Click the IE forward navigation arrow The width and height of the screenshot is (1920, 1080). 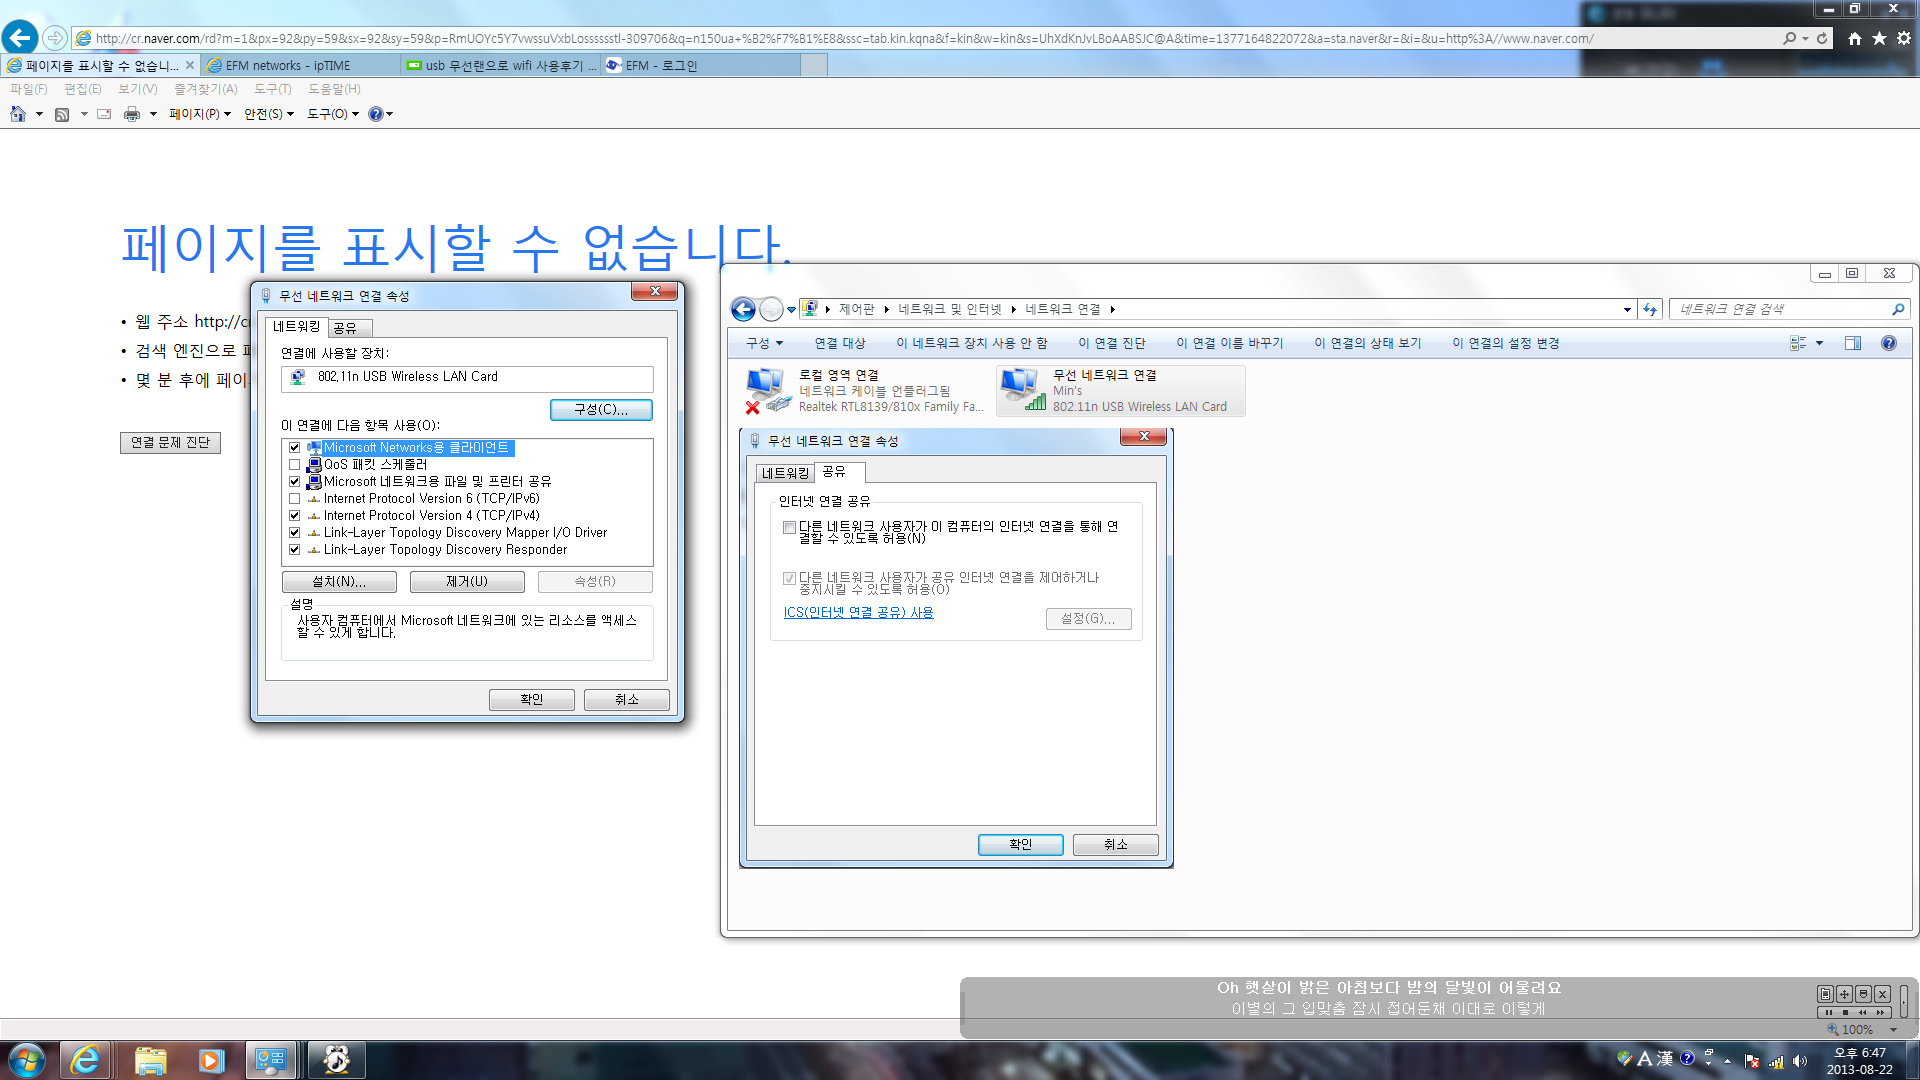click(55, 38)
